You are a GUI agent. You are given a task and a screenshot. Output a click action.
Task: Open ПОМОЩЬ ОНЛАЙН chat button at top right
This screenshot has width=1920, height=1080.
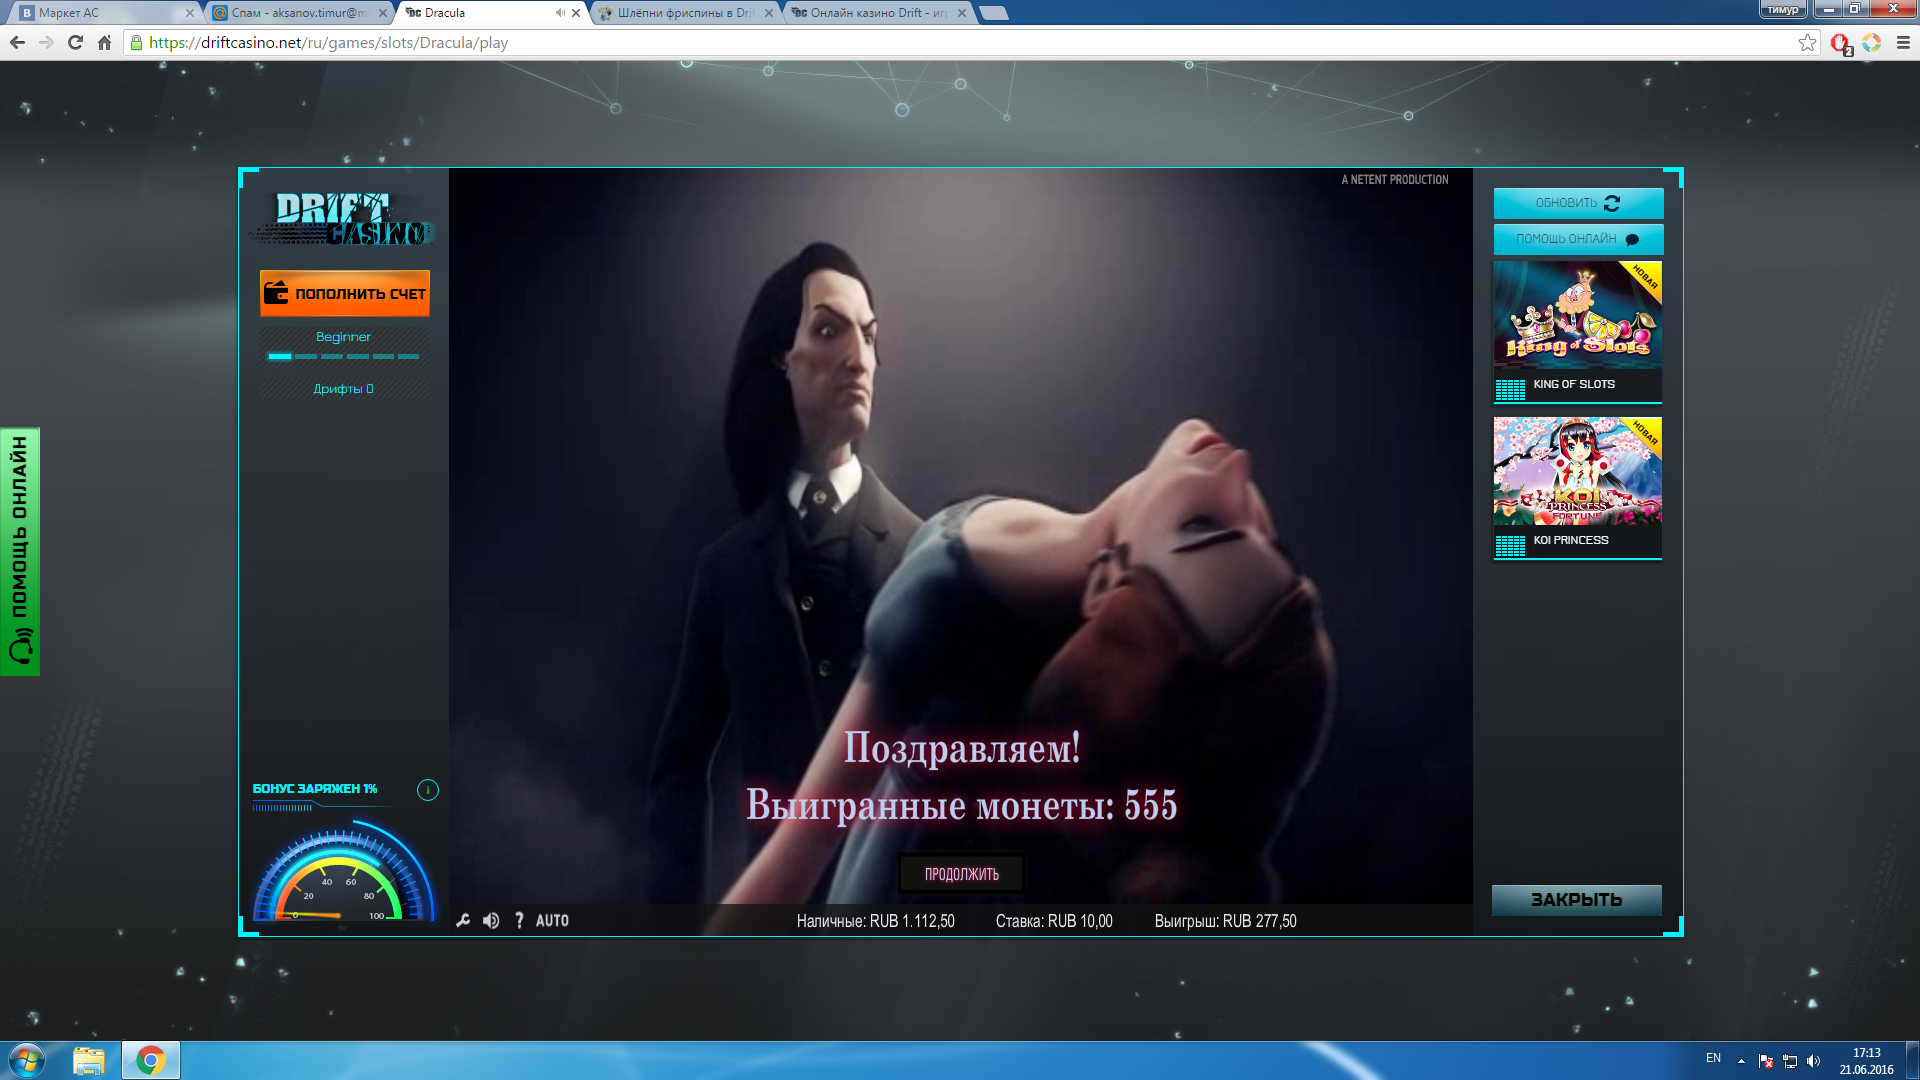click(x=1578, y=239)
